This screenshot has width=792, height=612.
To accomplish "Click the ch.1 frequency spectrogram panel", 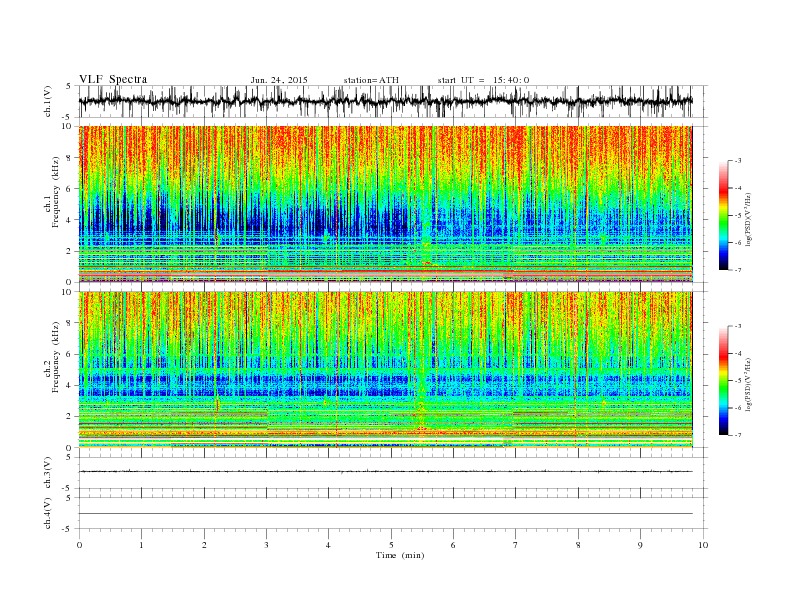I will [386, 204].
